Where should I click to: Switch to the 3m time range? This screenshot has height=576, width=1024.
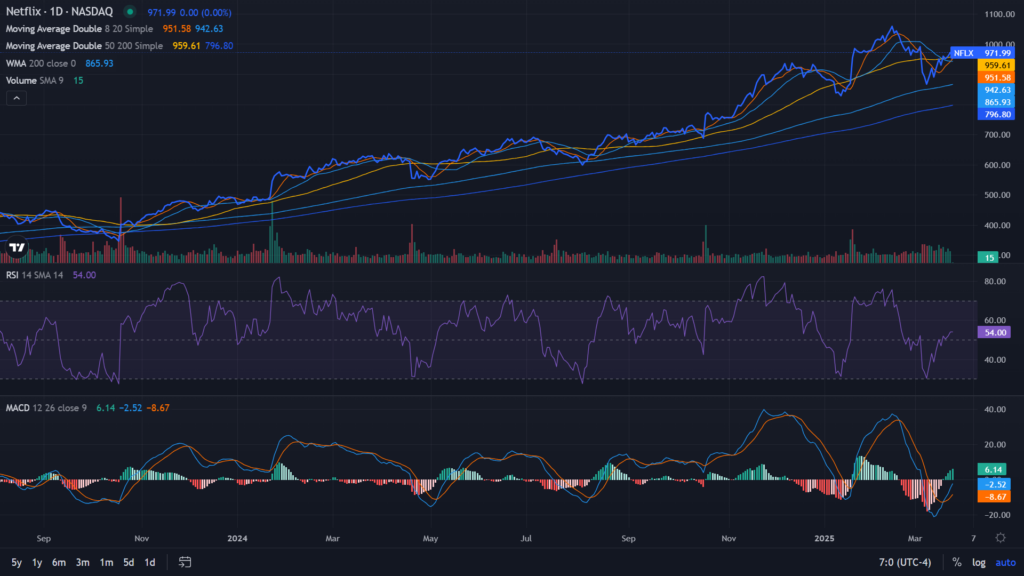coord(83,562)
